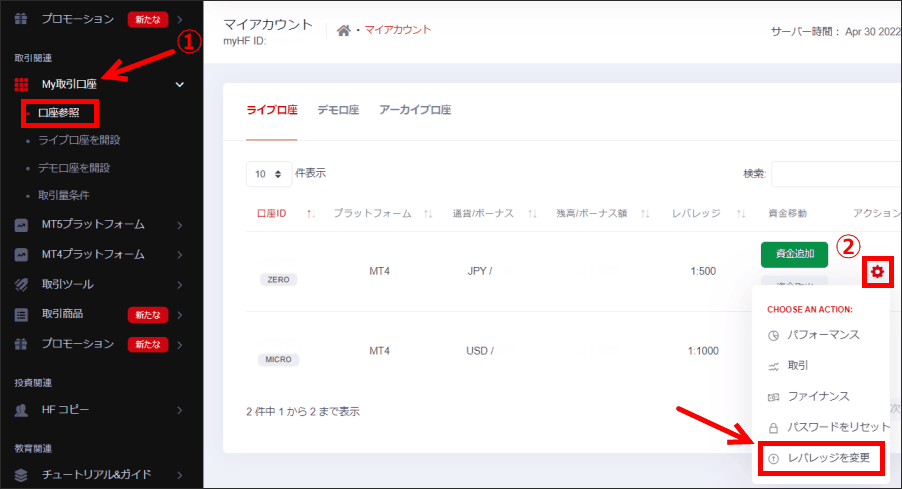Screen dimensions: 902x489
Task: Open the 口座参照 sidebar link
Action: 58,113
